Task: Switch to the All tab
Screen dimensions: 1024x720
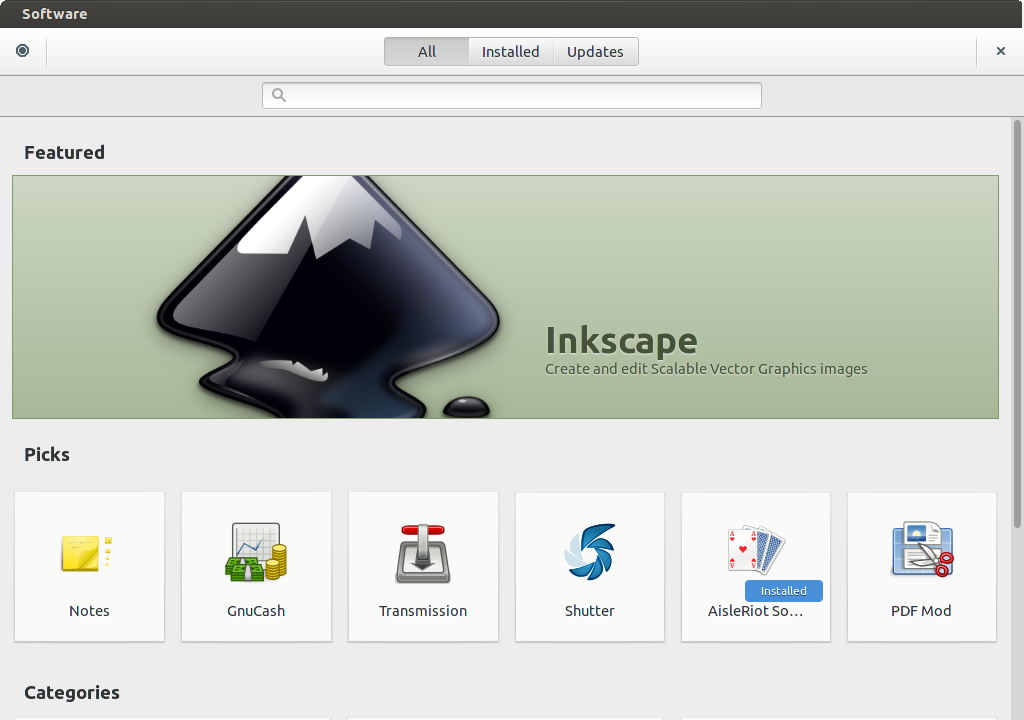Action: pos(426,52)
